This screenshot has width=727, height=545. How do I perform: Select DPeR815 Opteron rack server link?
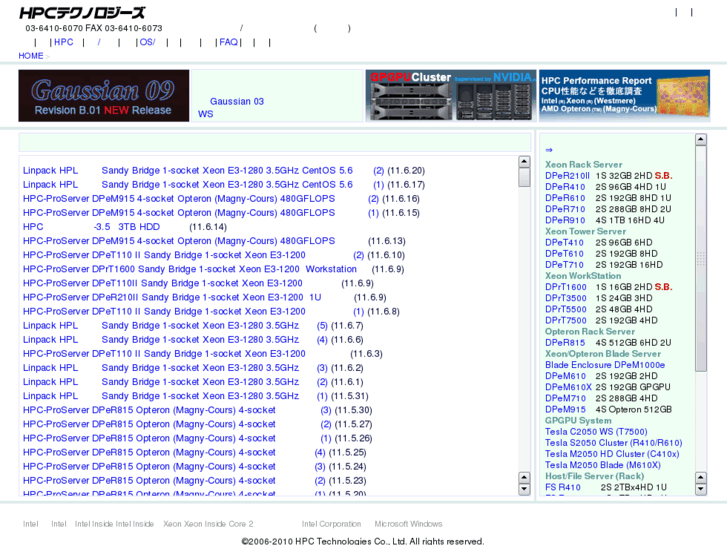pos(565,343)
